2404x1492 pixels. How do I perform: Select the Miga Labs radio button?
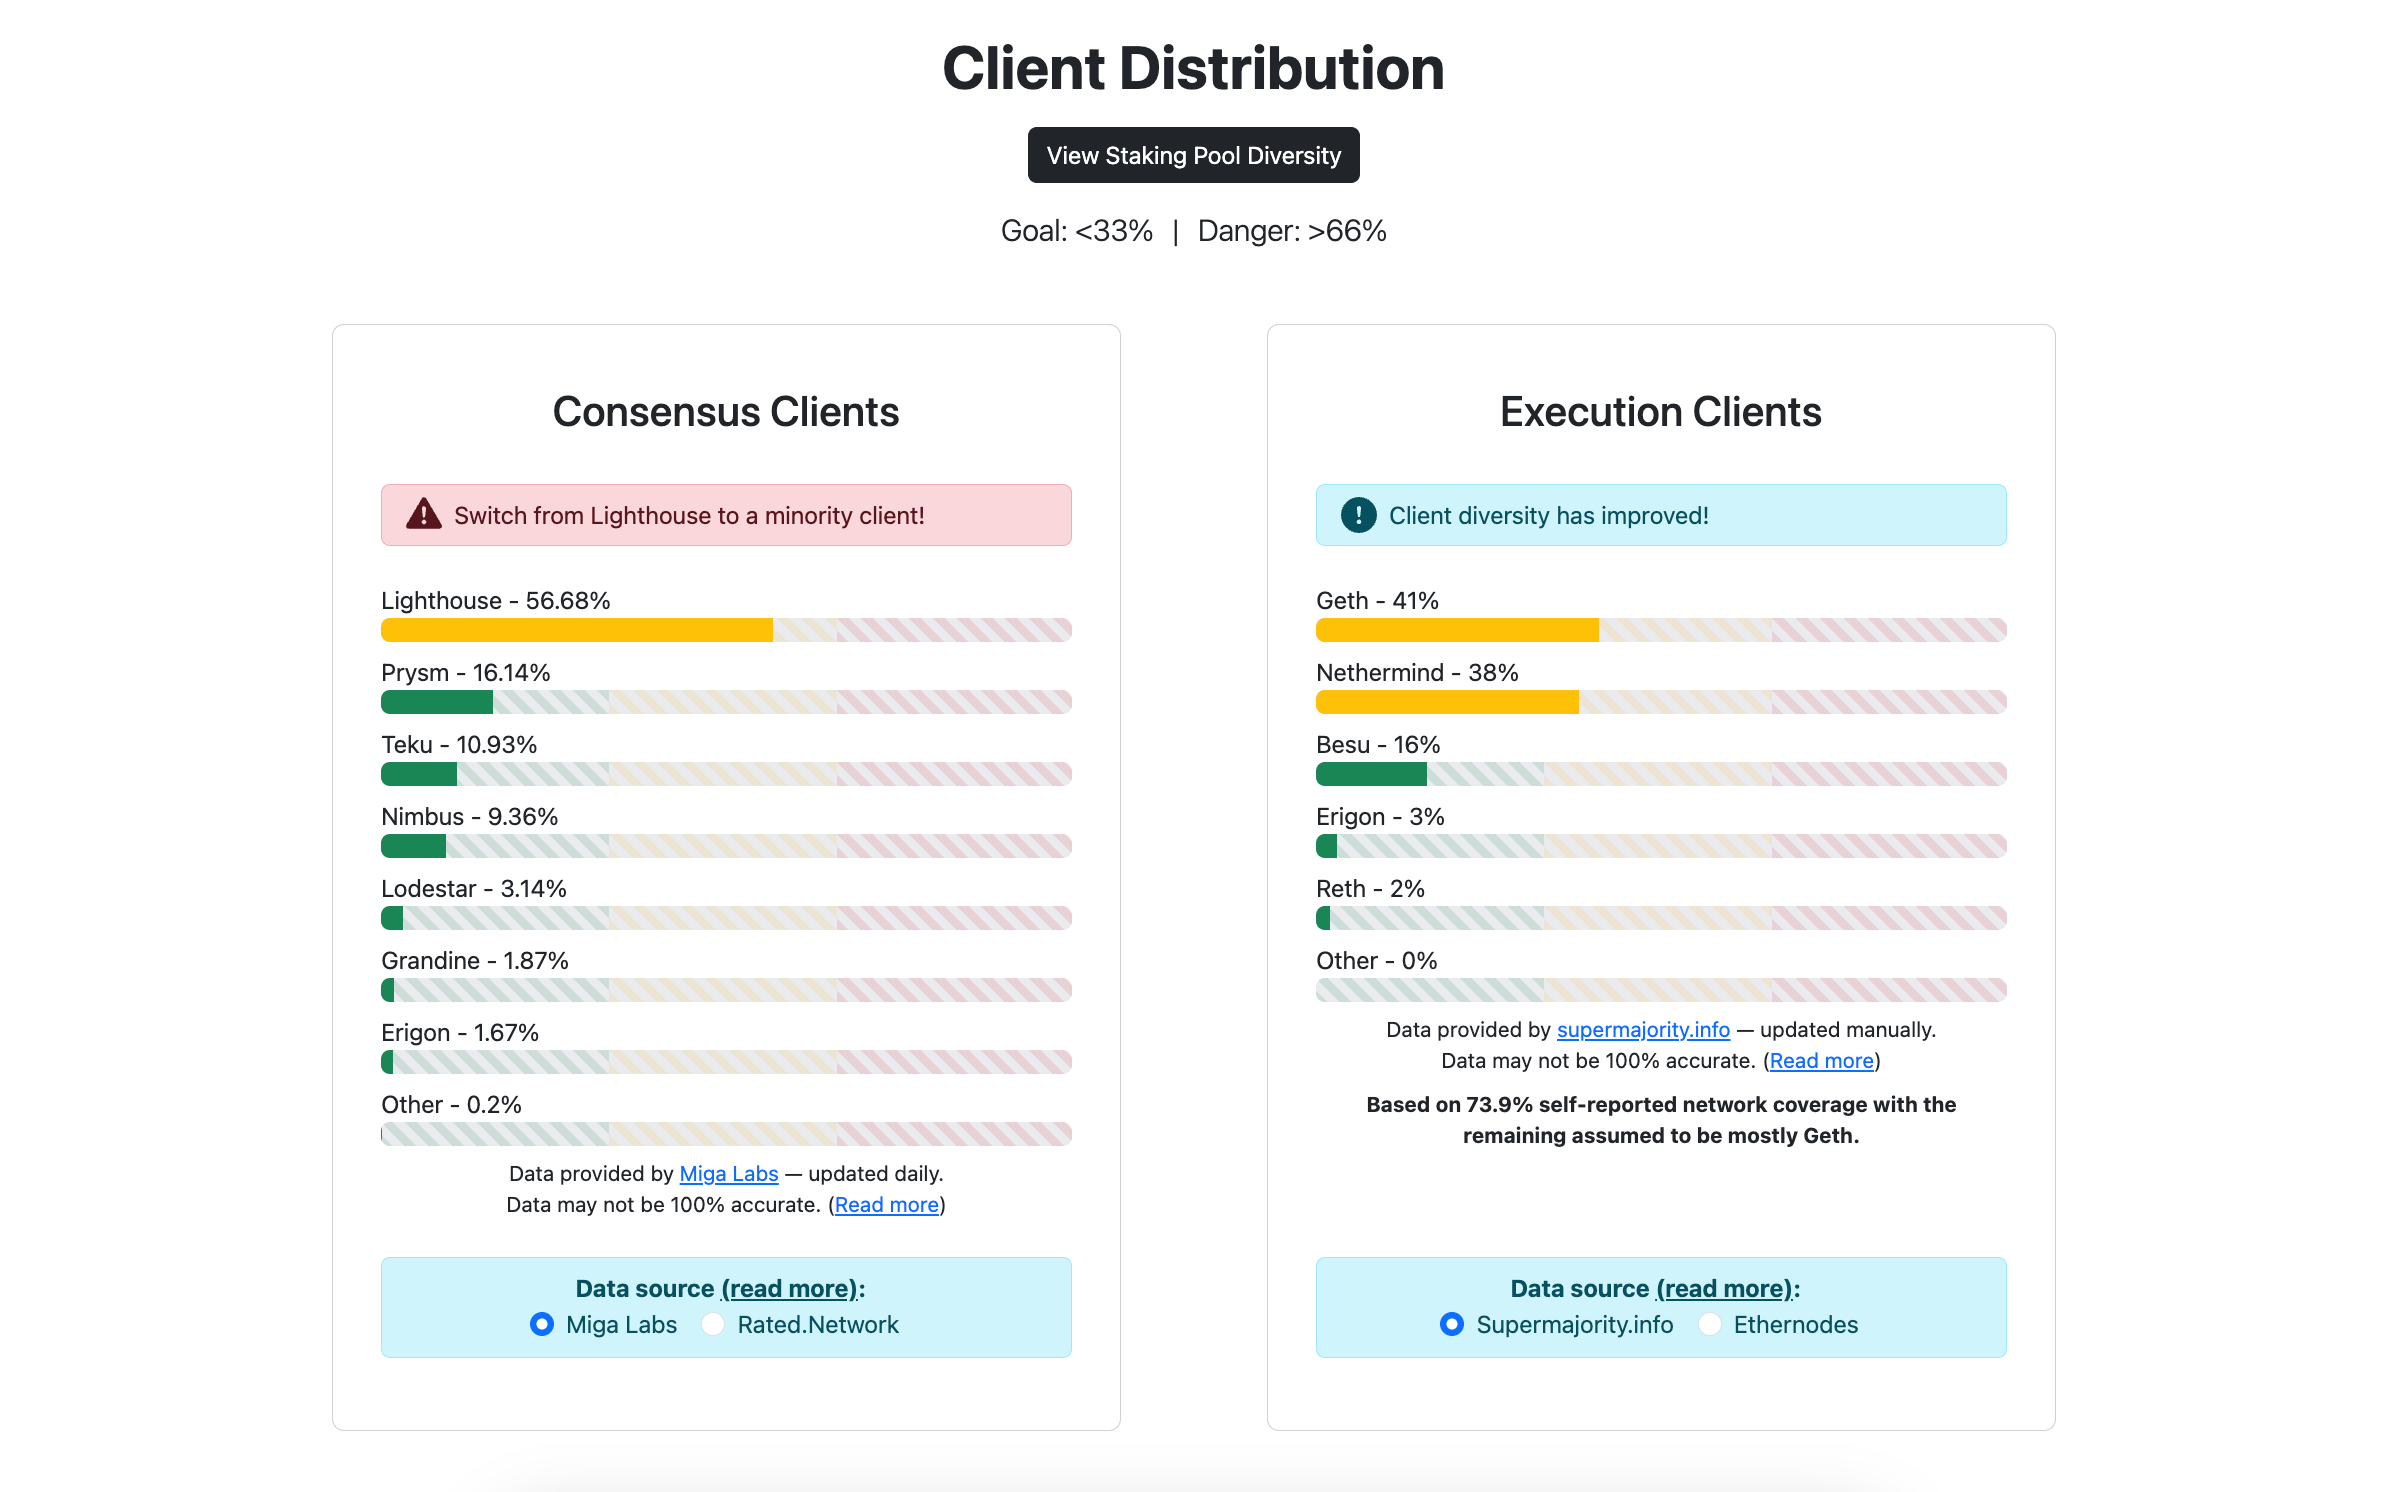[542, 1324]
